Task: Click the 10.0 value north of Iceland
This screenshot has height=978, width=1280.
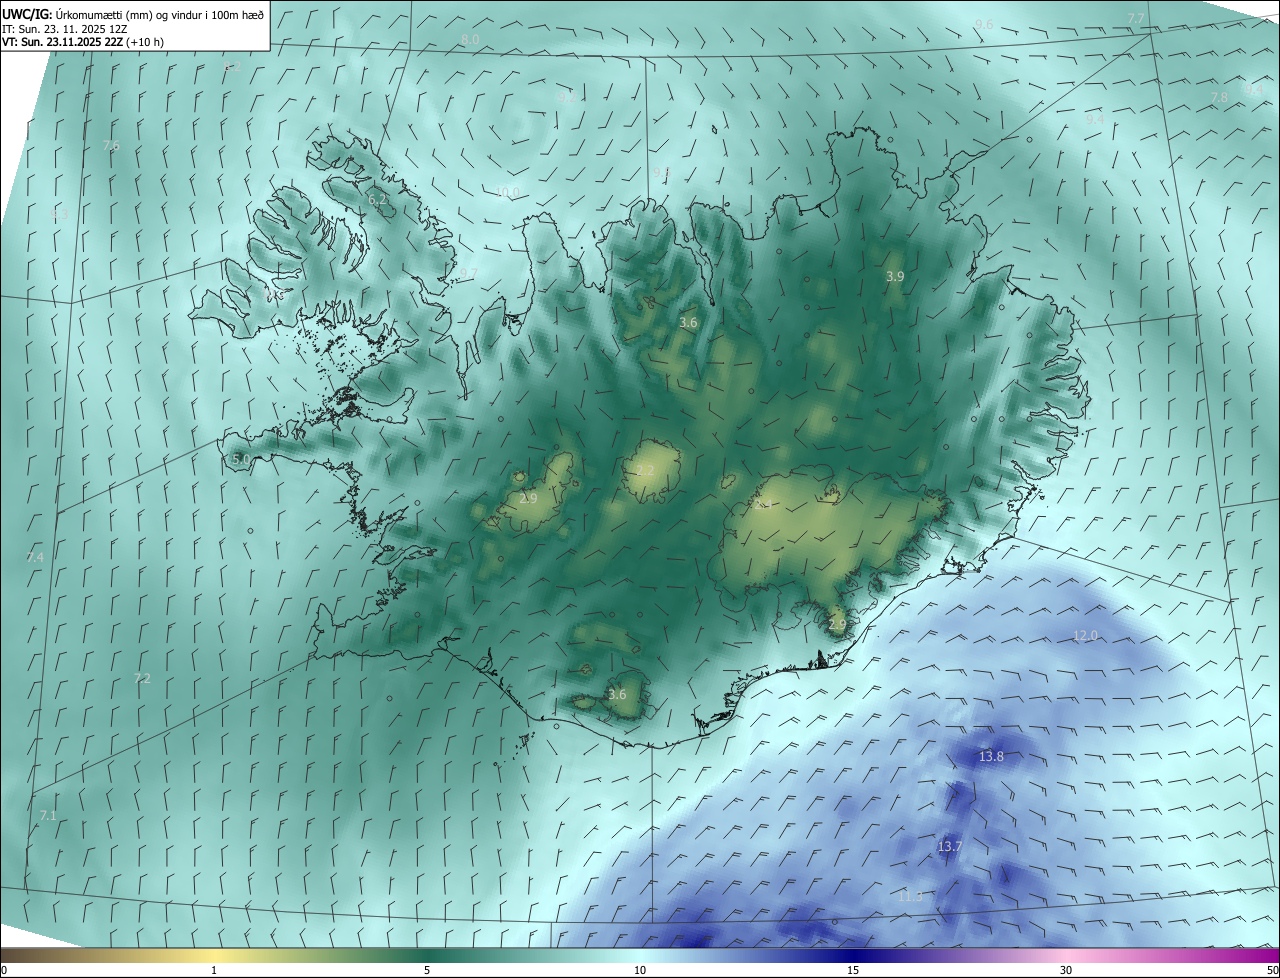Action: [507, 192]
